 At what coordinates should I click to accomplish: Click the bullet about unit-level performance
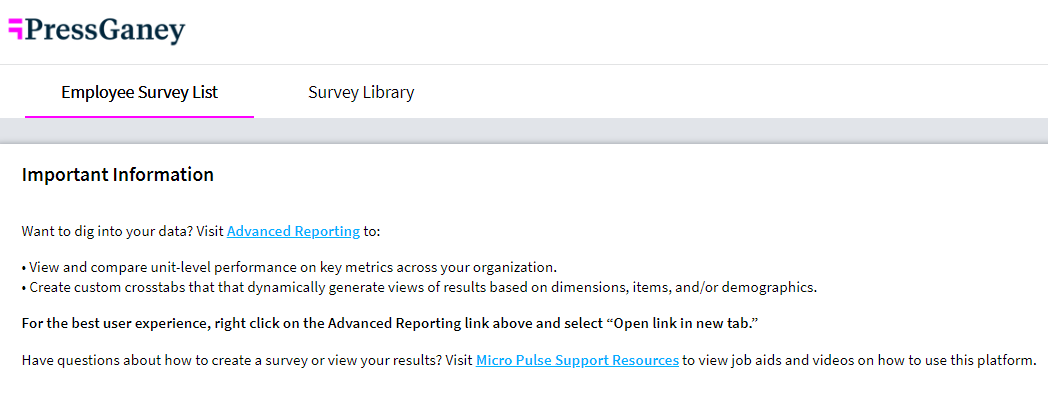(x=289, y=267)
